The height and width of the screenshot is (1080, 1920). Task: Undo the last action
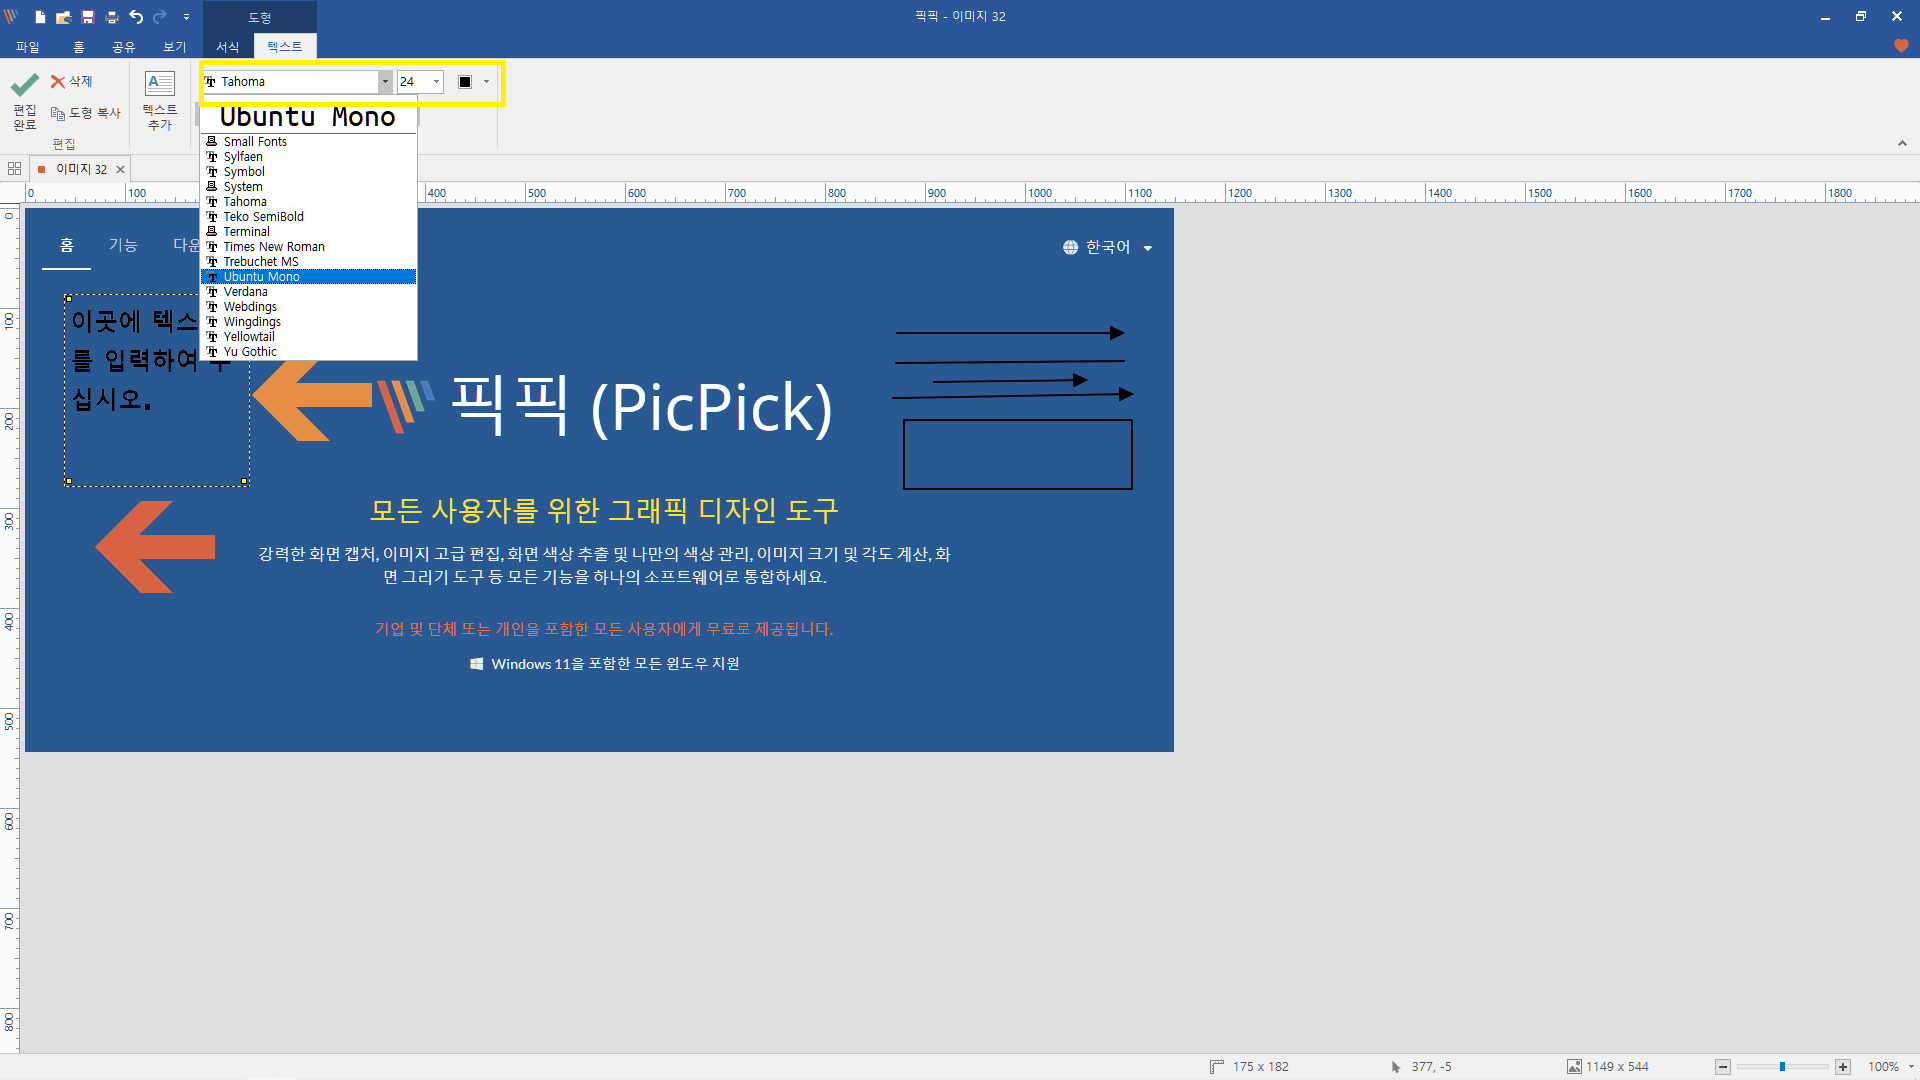point(136,16)
